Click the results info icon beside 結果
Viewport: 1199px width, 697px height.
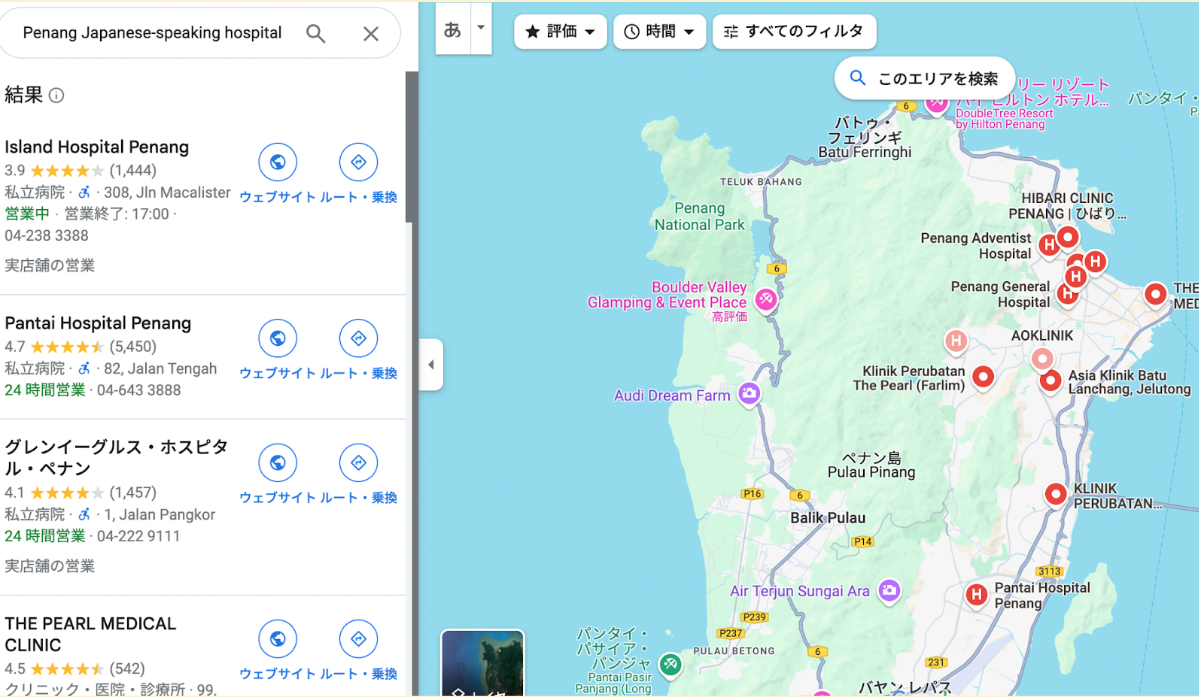[x=57, y=96]
